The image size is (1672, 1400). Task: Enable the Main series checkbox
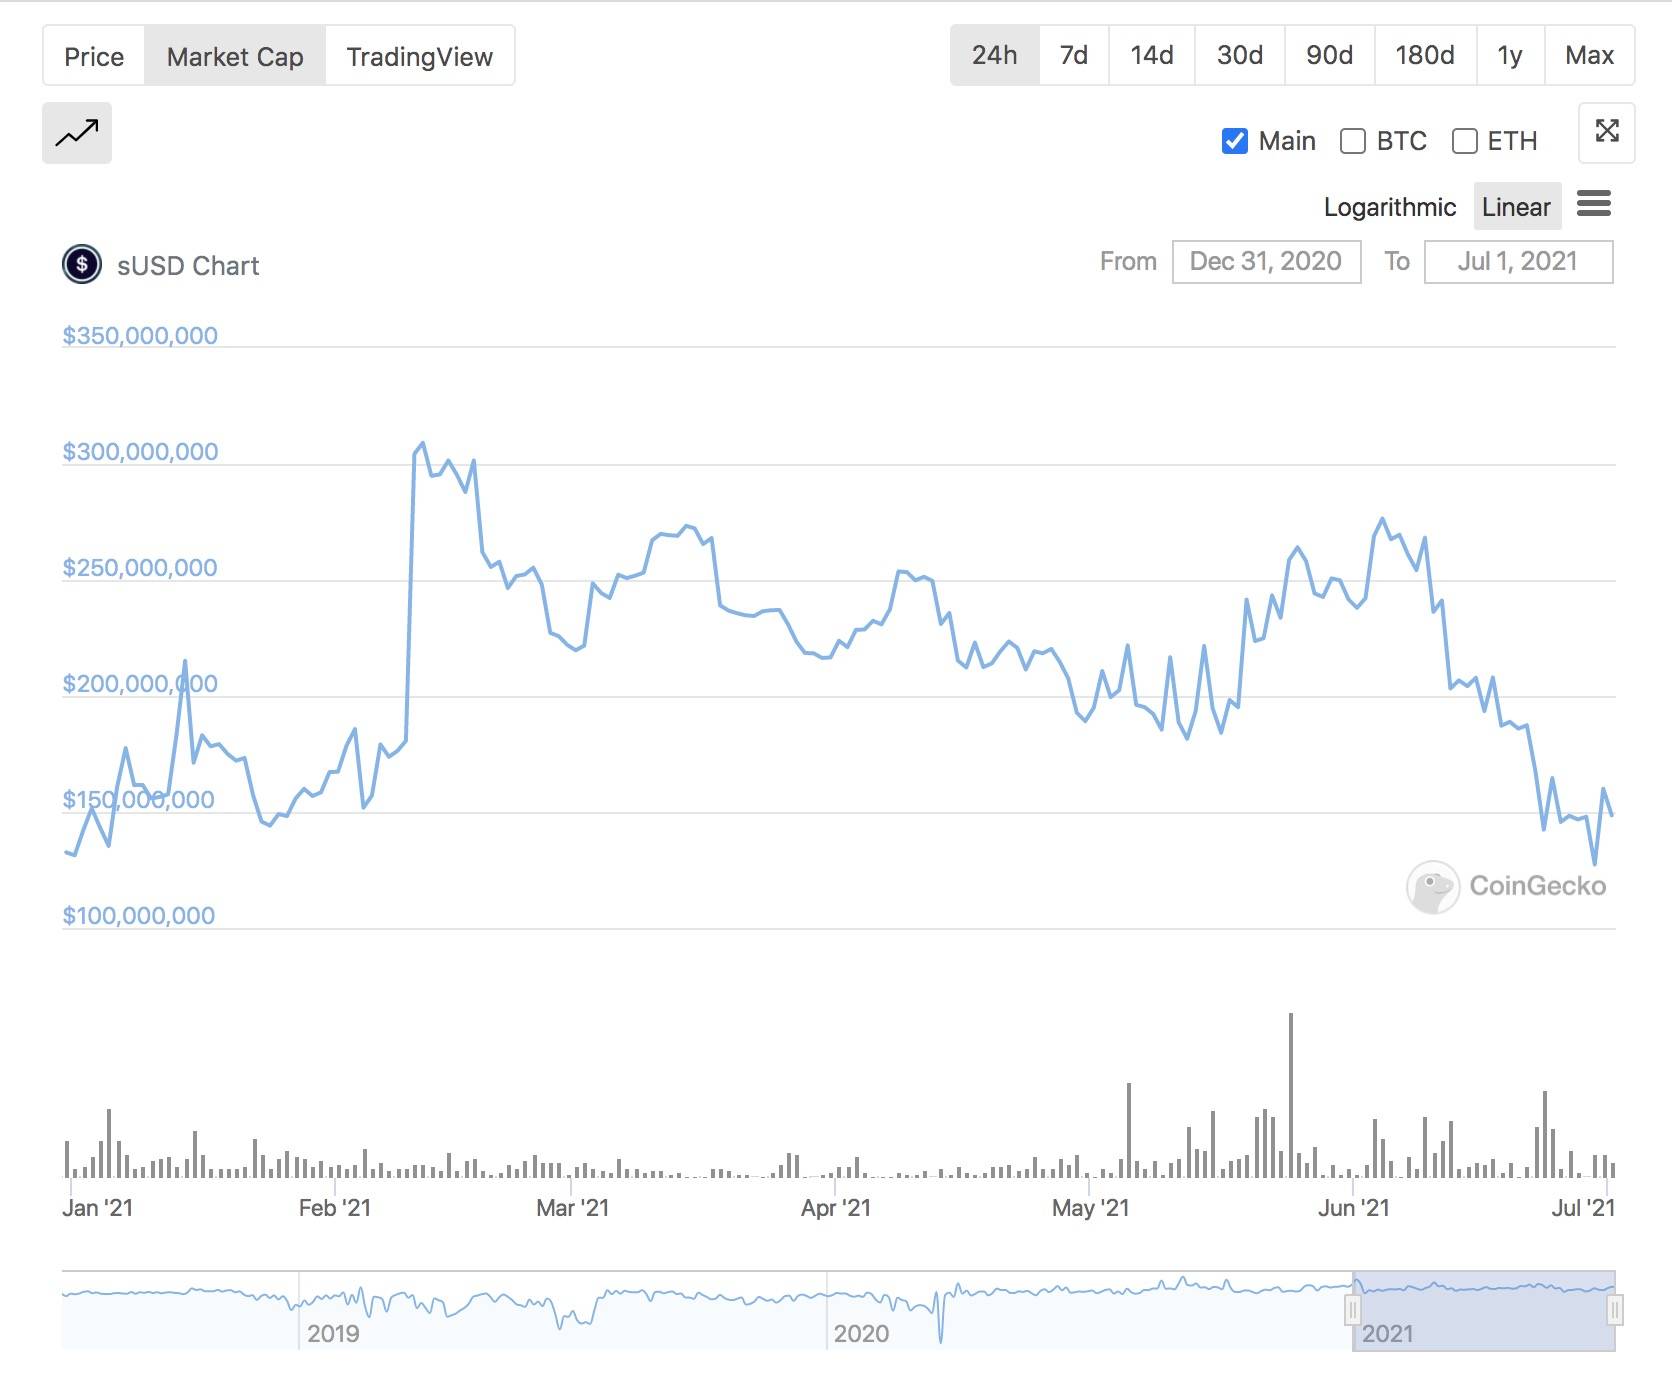[1235, 141]
